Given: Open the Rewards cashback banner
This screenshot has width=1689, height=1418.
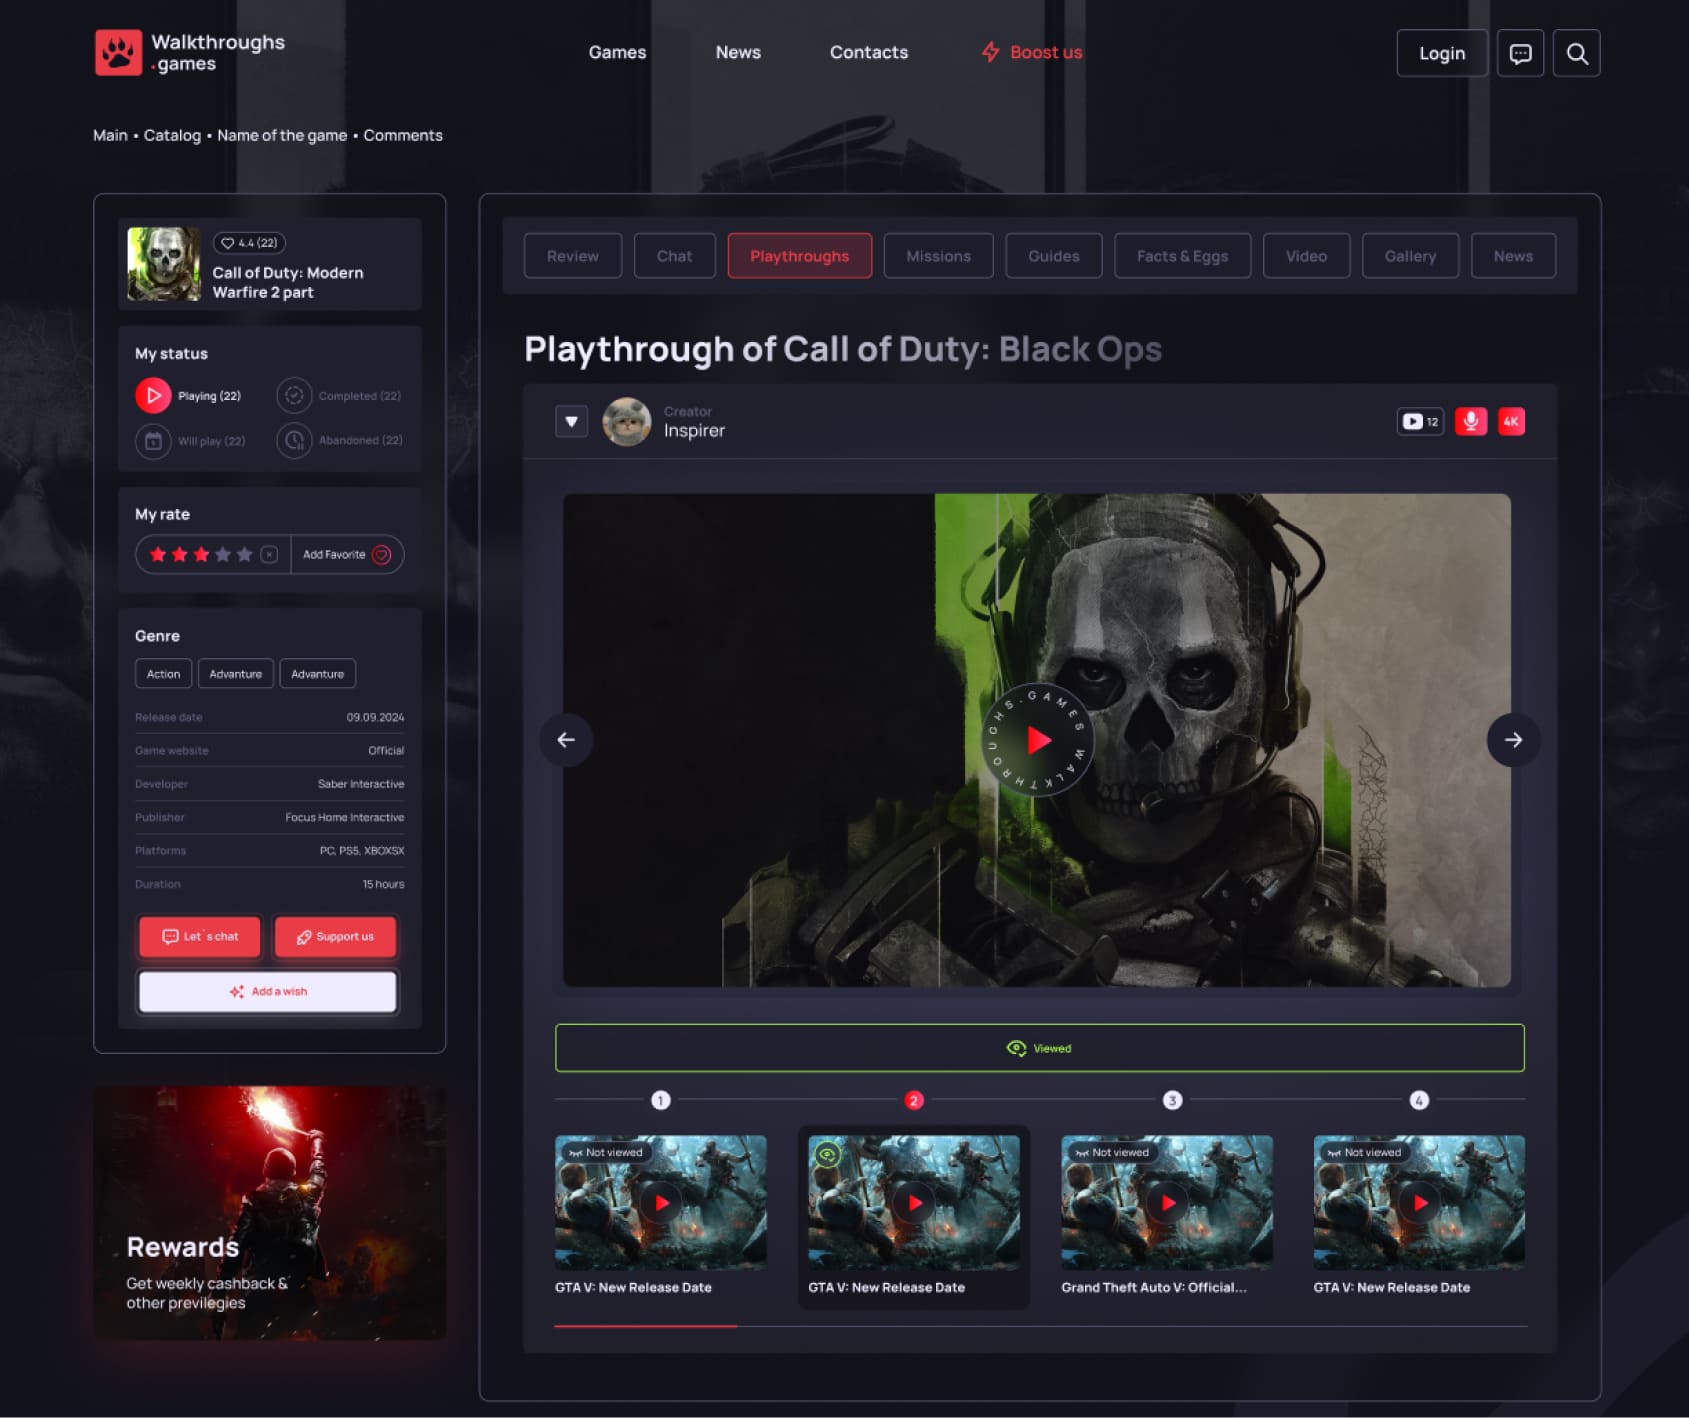Looking at the screenshot, I should 270,1213.
